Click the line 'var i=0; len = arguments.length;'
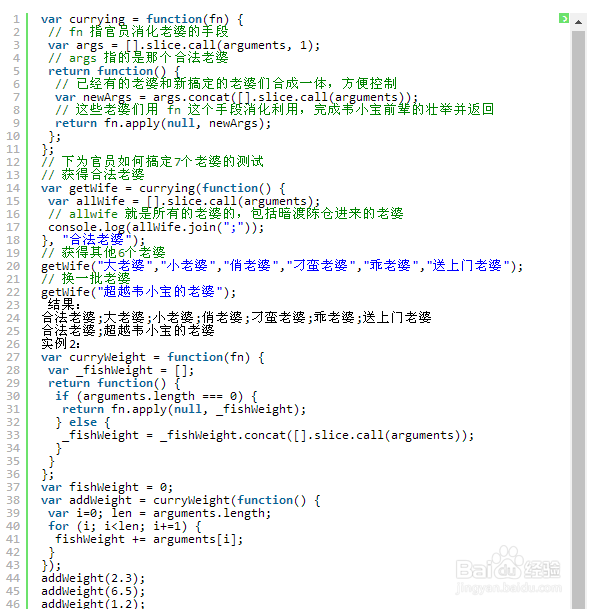Screen dimensions: 594x609 click(159, 513)
